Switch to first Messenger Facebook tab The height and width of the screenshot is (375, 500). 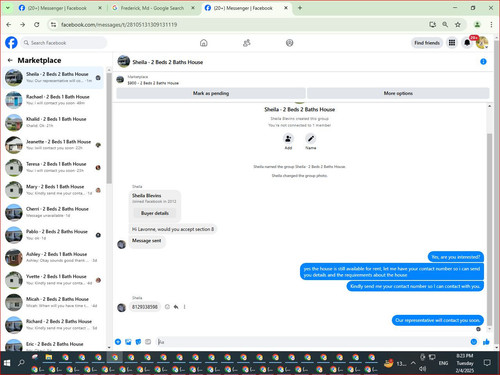point(60,8)
